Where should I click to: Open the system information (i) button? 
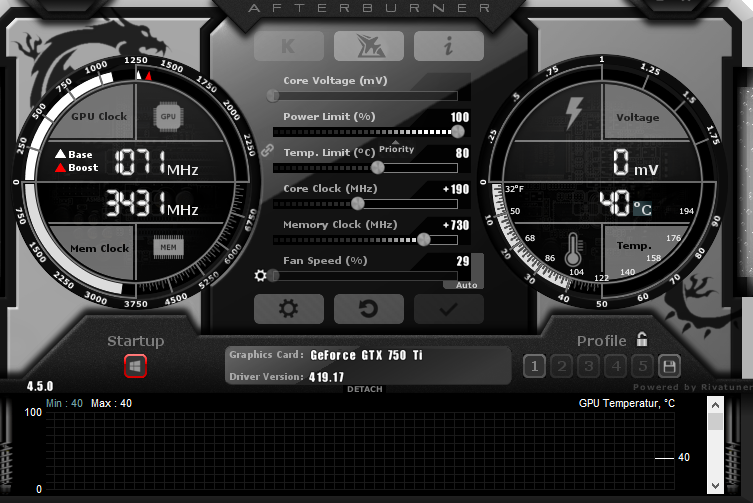click(449, 46)
